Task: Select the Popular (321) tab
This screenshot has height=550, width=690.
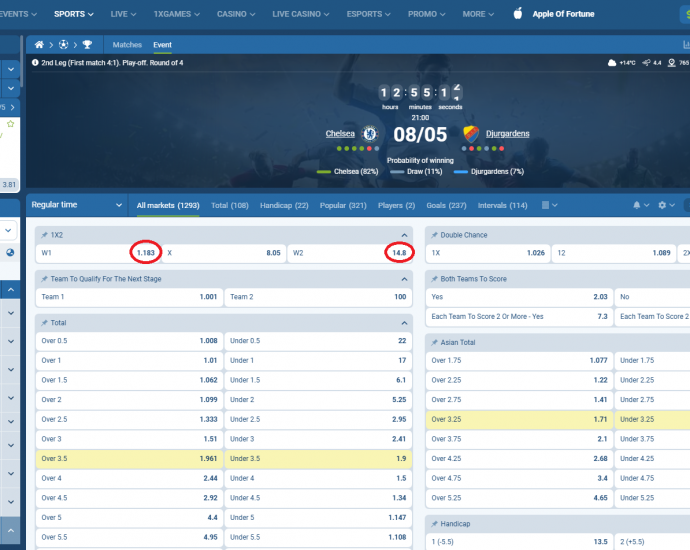Action: [343, 205]
